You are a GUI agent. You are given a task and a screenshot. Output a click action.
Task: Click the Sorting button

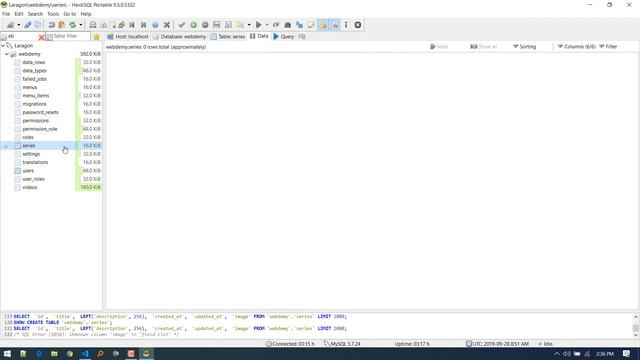click(524, 47)
